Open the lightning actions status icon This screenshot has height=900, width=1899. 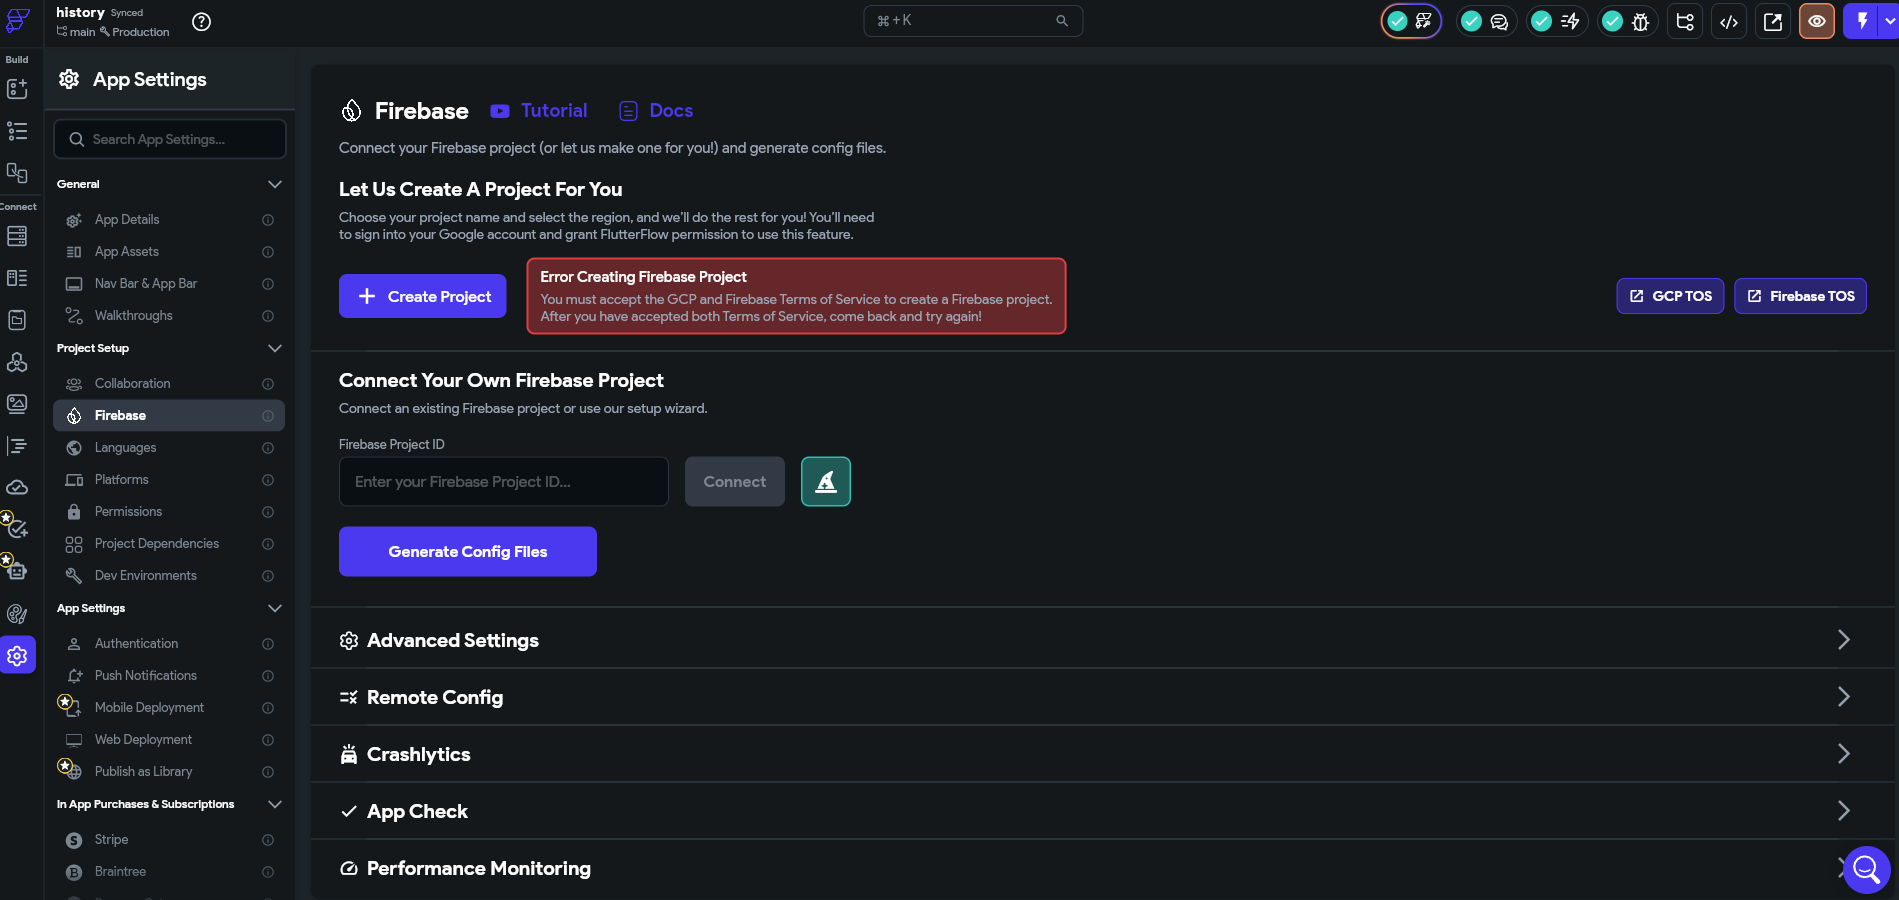[x=1556, y=21]
